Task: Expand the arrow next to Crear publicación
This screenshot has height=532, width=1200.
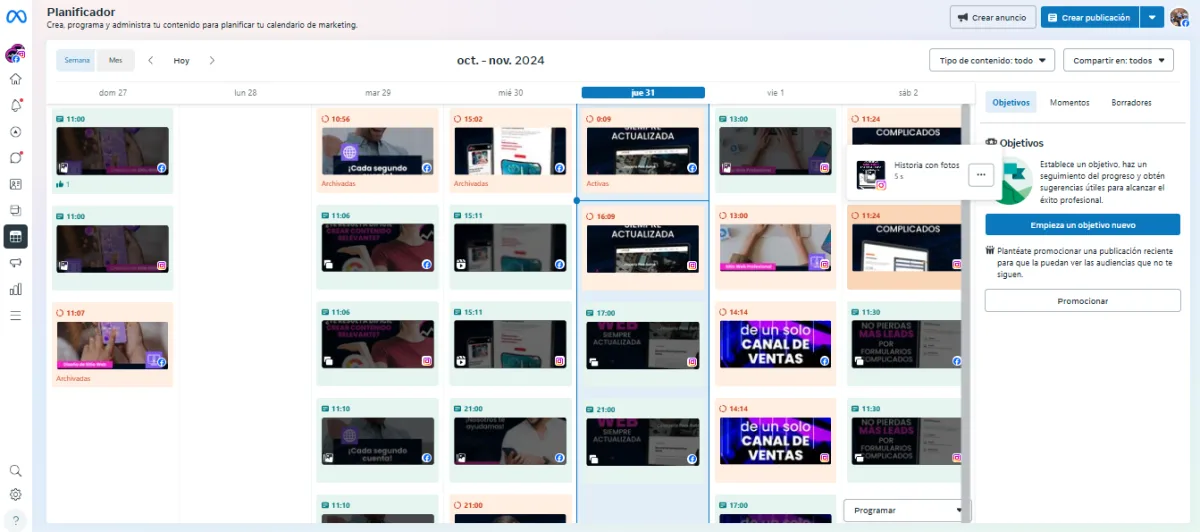Action: pyautogui.click(x=1152, y=17)
